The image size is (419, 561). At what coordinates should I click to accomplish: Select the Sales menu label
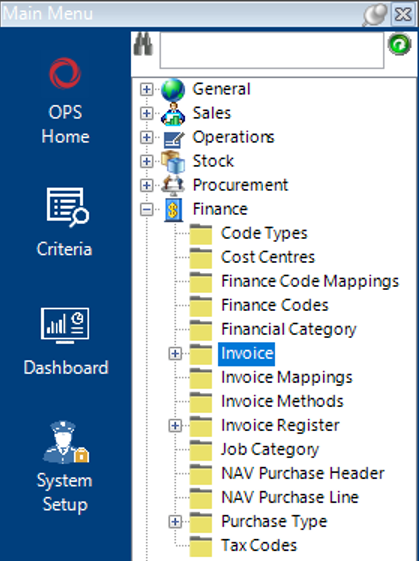point(212,113)
